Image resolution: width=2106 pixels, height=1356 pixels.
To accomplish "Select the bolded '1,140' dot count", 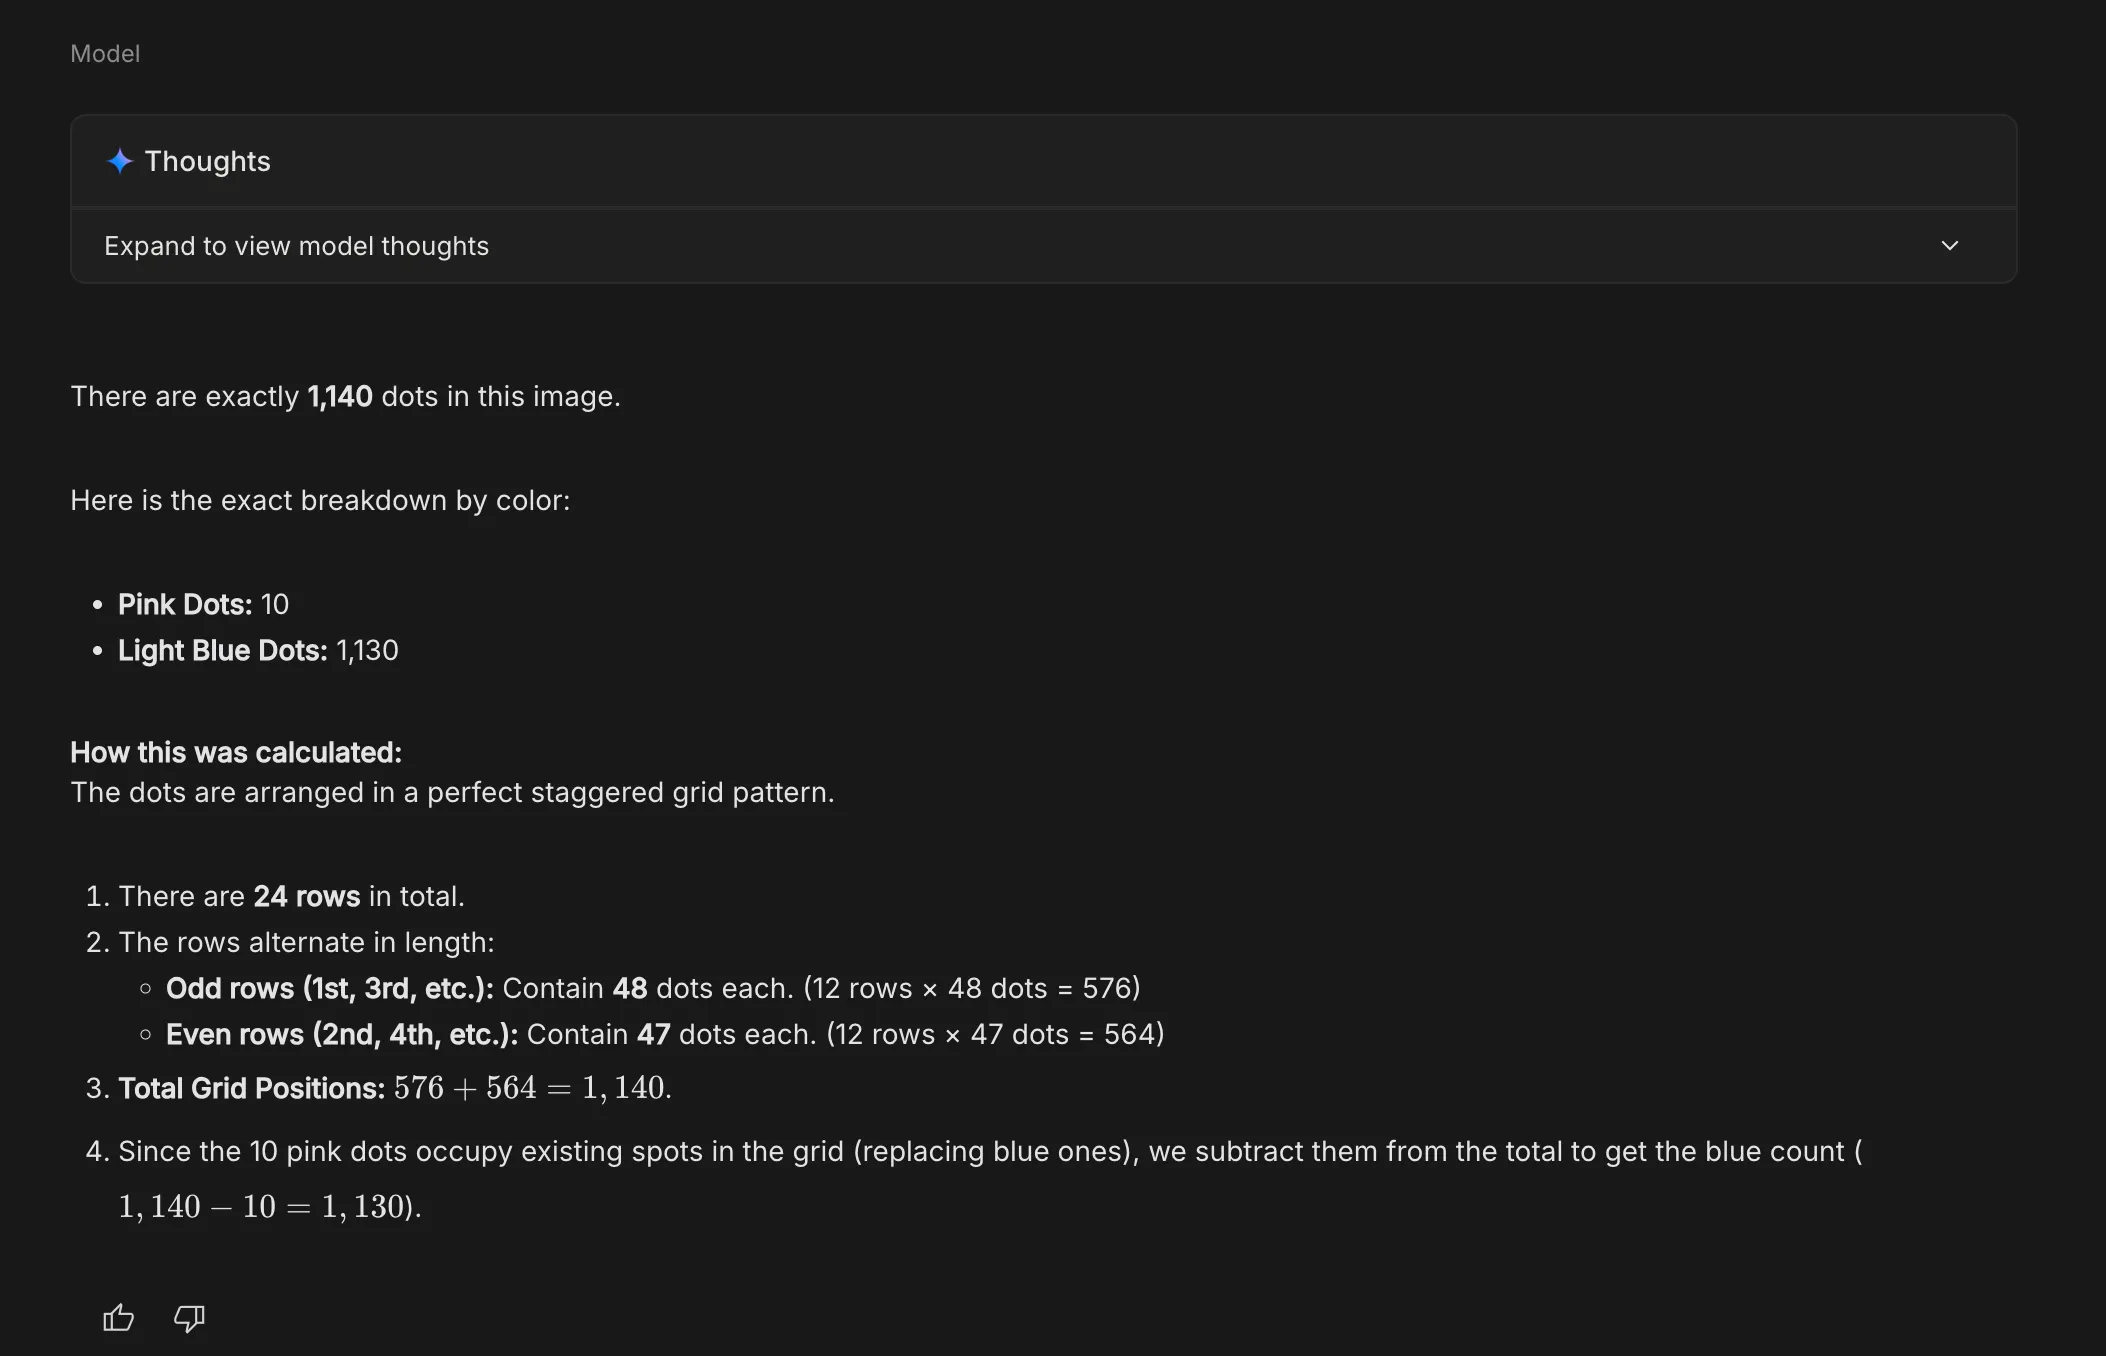I will point(339,396).
